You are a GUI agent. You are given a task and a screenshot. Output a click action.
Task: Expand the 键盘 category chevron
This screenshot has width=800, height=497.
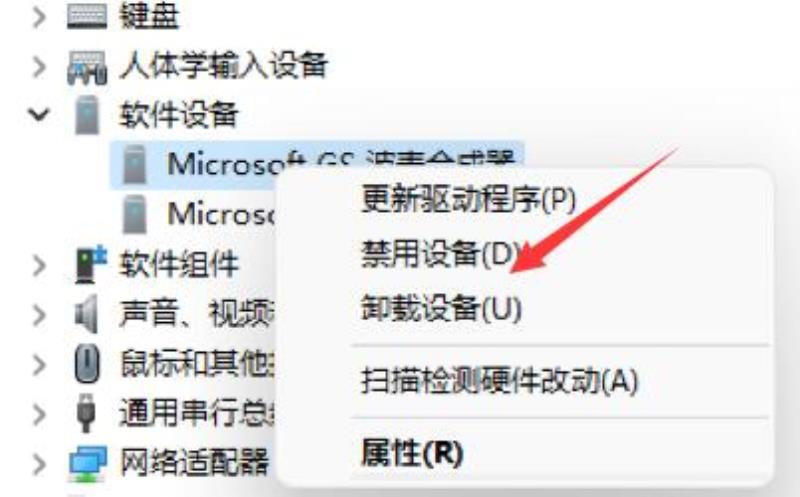coord(39,16)
